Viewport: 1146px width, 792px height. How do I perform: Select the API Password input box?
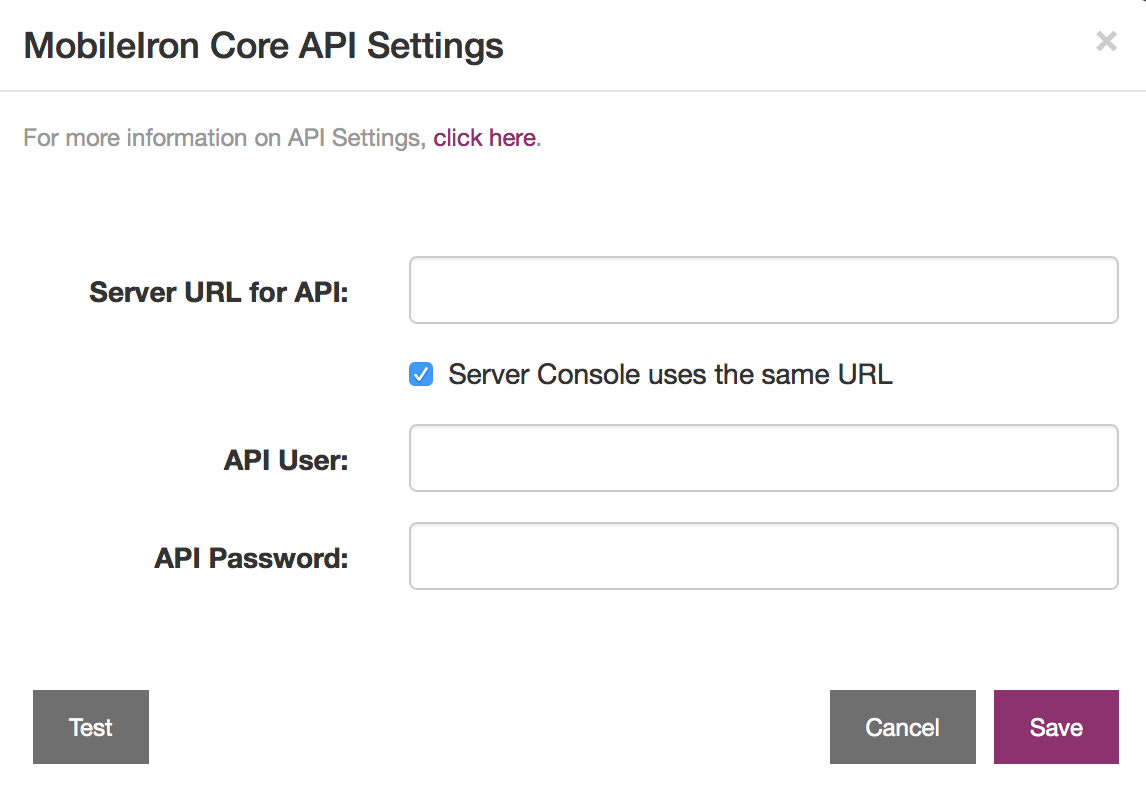(x=764, y=556)
